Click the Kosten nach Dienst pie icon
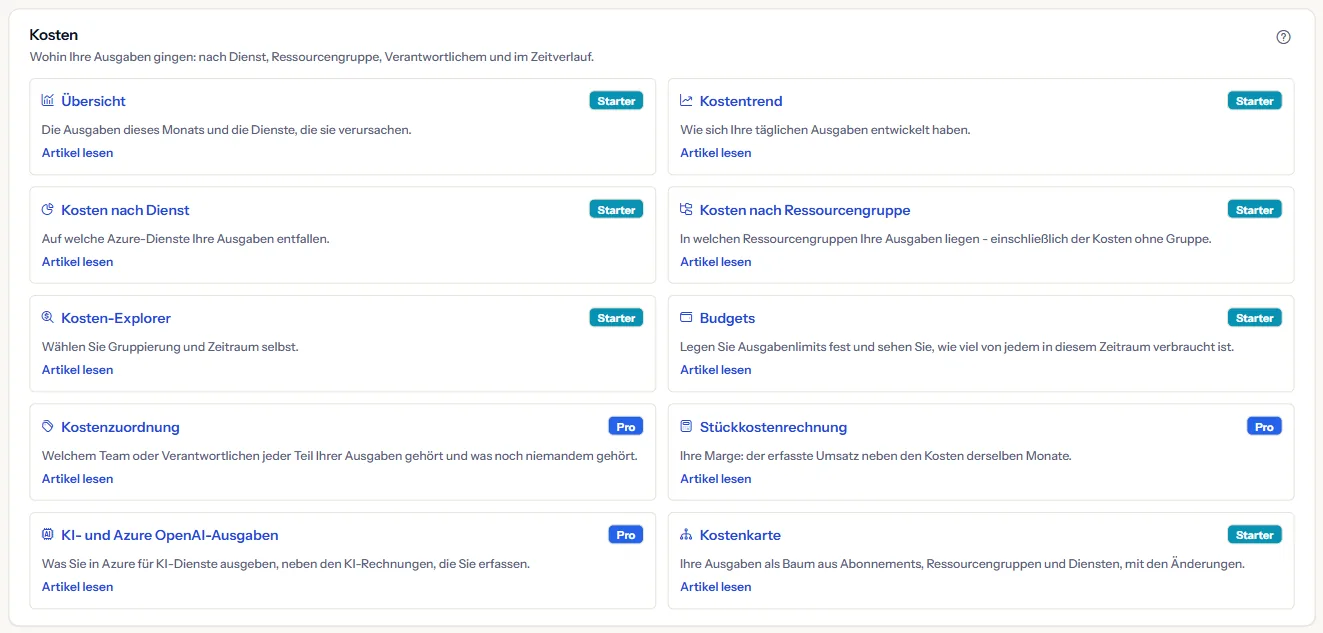The width and height of the screenshot is (1323, 633). (48, 210)
